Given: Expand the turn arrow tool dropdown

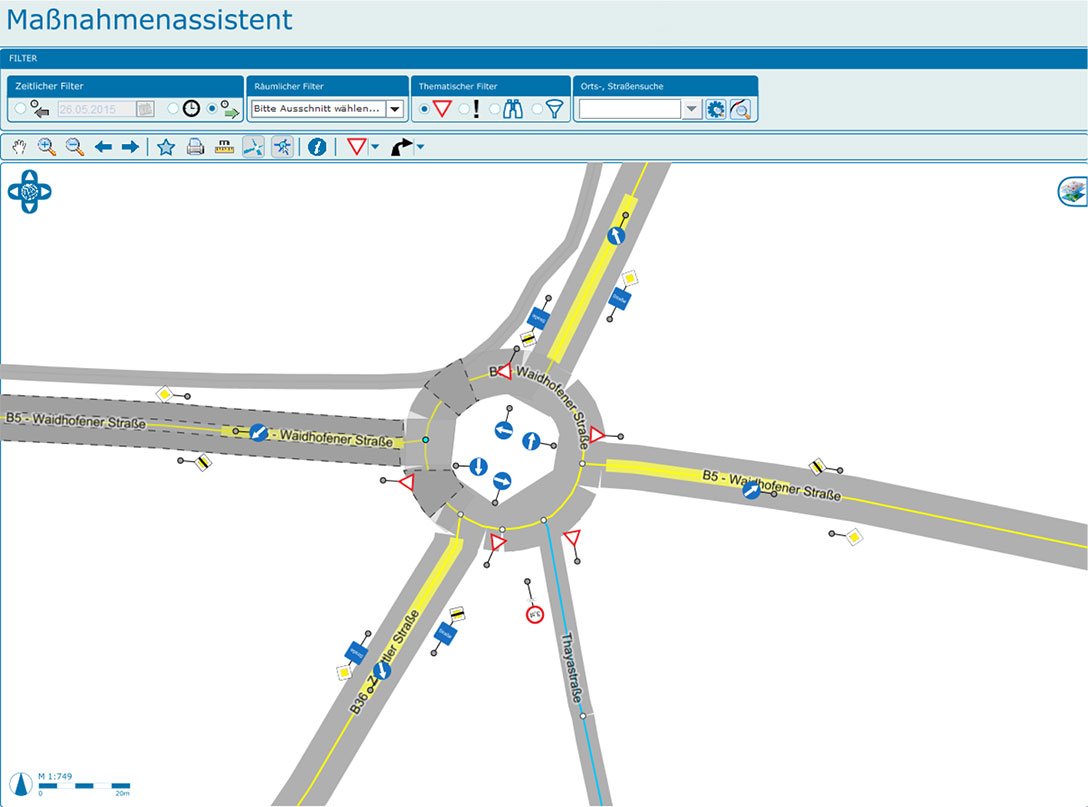Looking at the screenshot, I should (x=420, y=148).
